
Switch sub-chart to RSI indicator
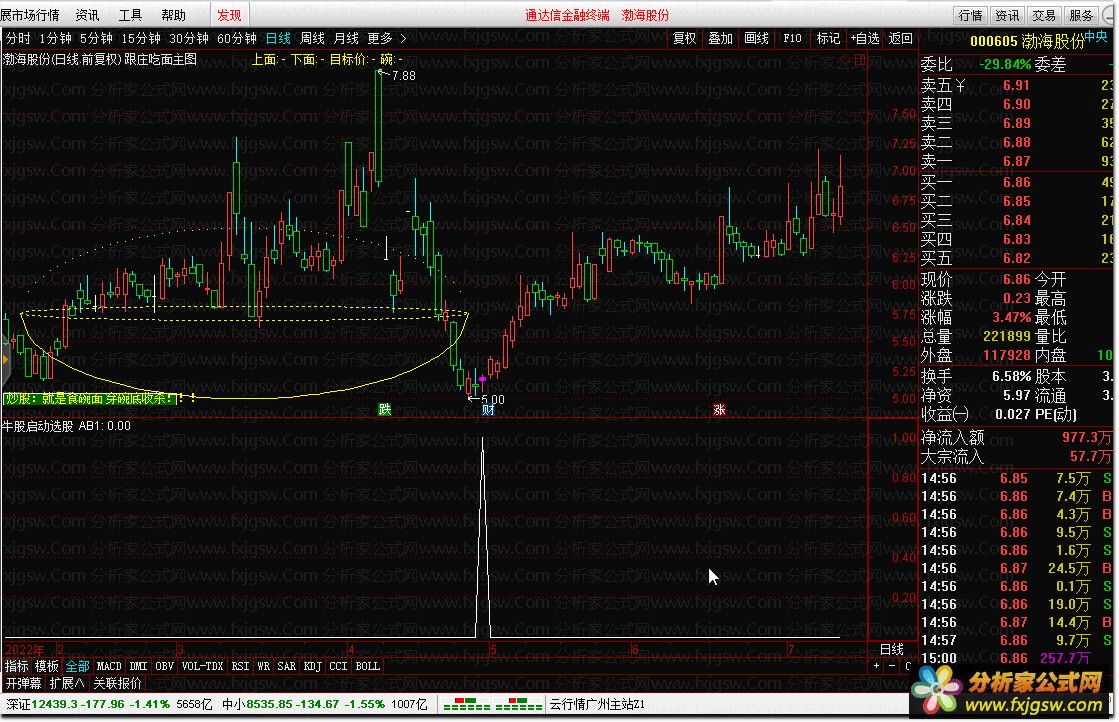pyautogui.click(x=240, y=666)
